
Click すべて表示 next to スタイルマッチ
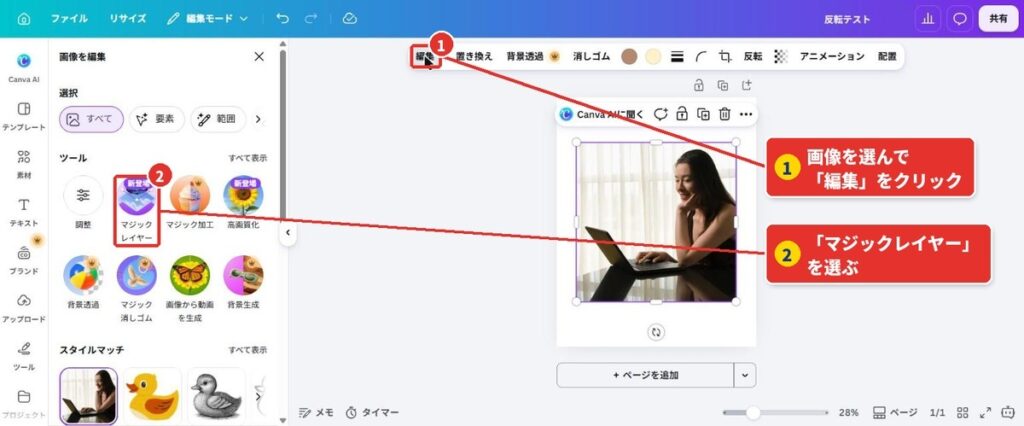[248, 350]
